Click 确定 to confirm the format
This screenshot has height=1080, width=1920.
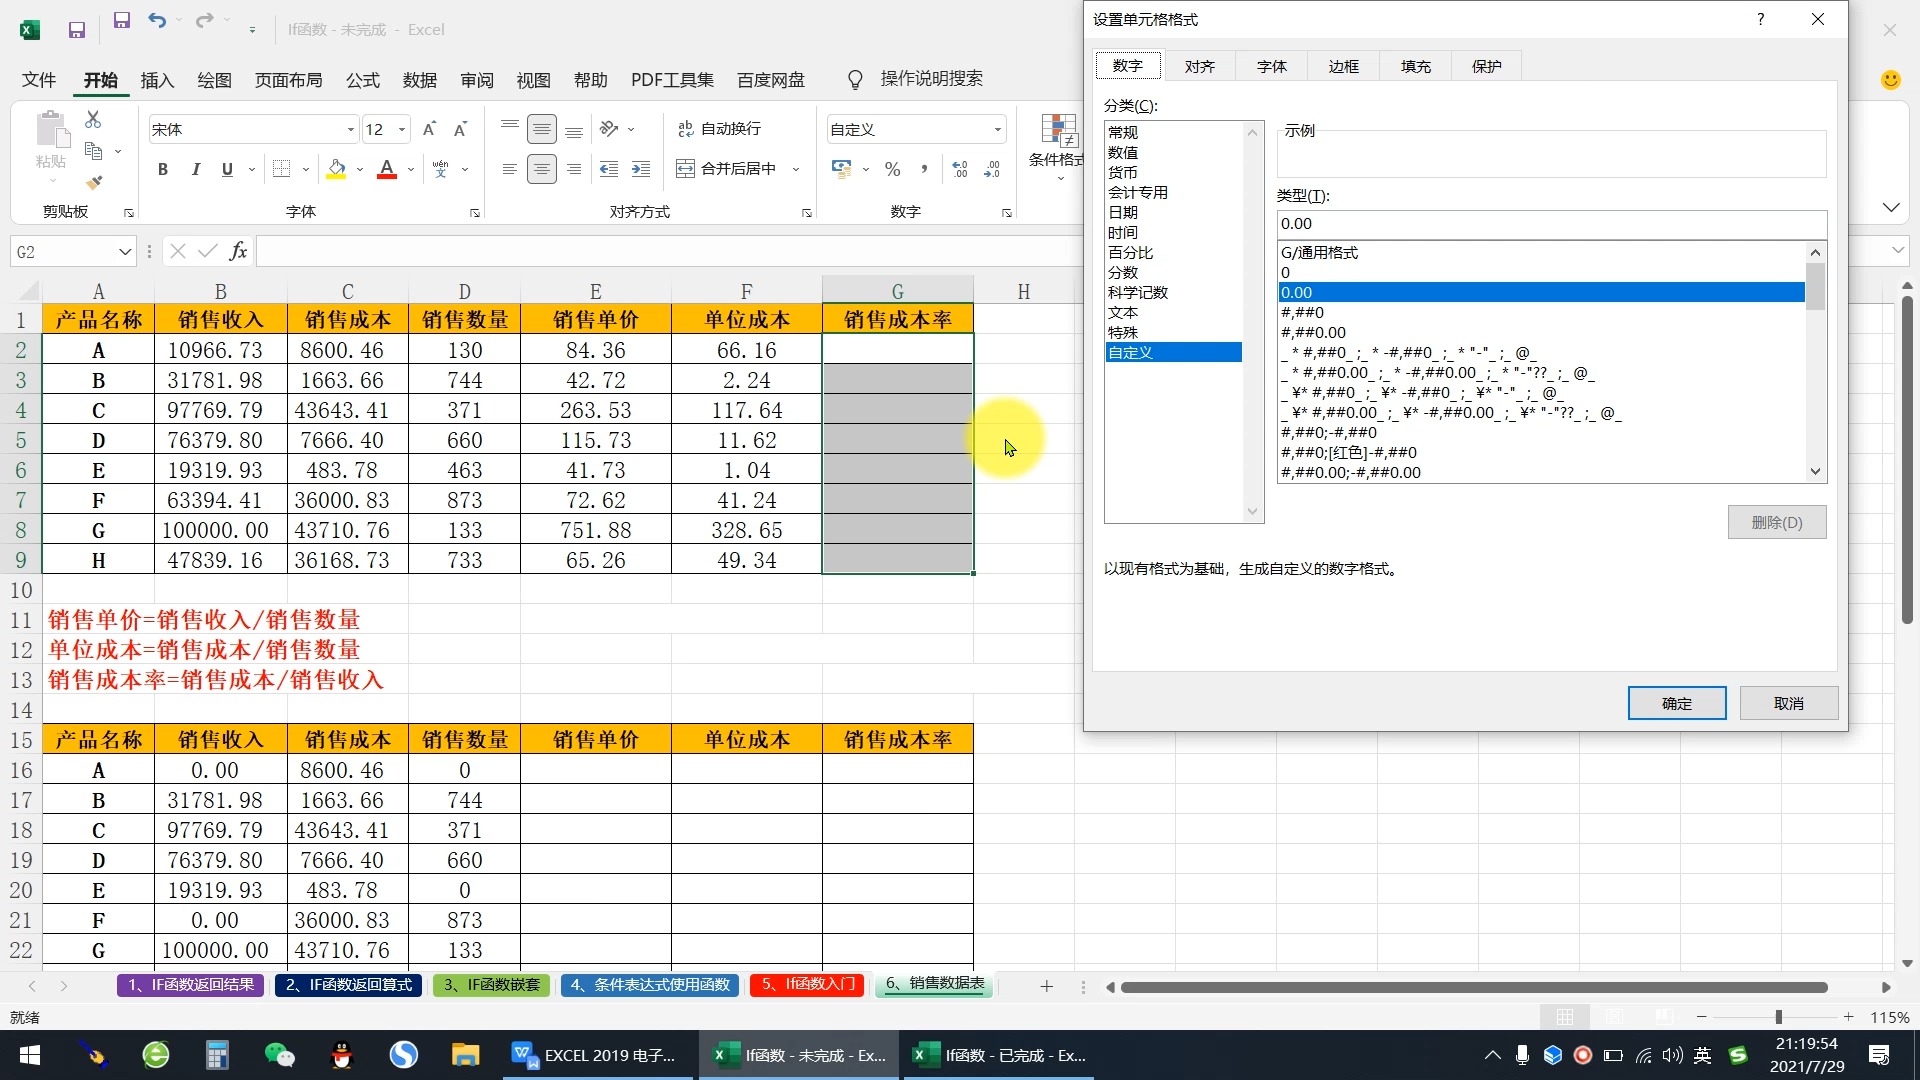click(1676, 702)
